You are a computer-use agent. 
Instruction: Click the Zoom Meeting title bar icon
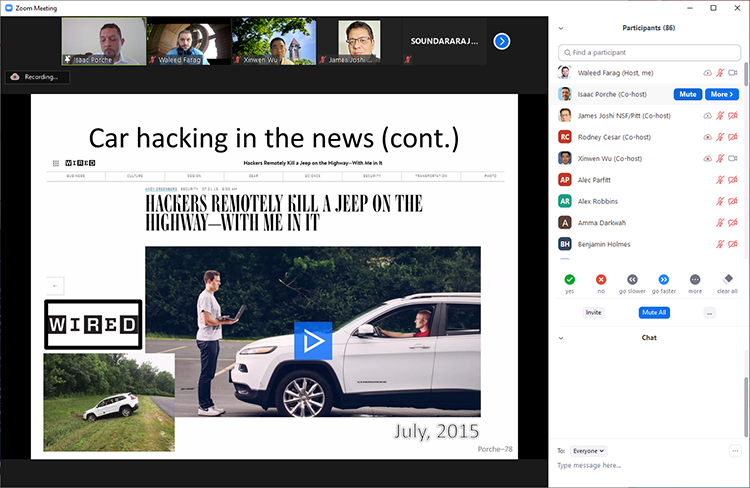click(x=8, y=8)
